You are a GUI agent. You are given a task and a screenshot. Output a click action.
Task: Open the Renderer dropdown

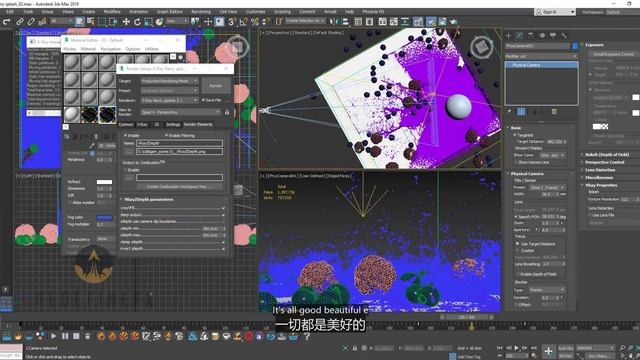(169, 100)
